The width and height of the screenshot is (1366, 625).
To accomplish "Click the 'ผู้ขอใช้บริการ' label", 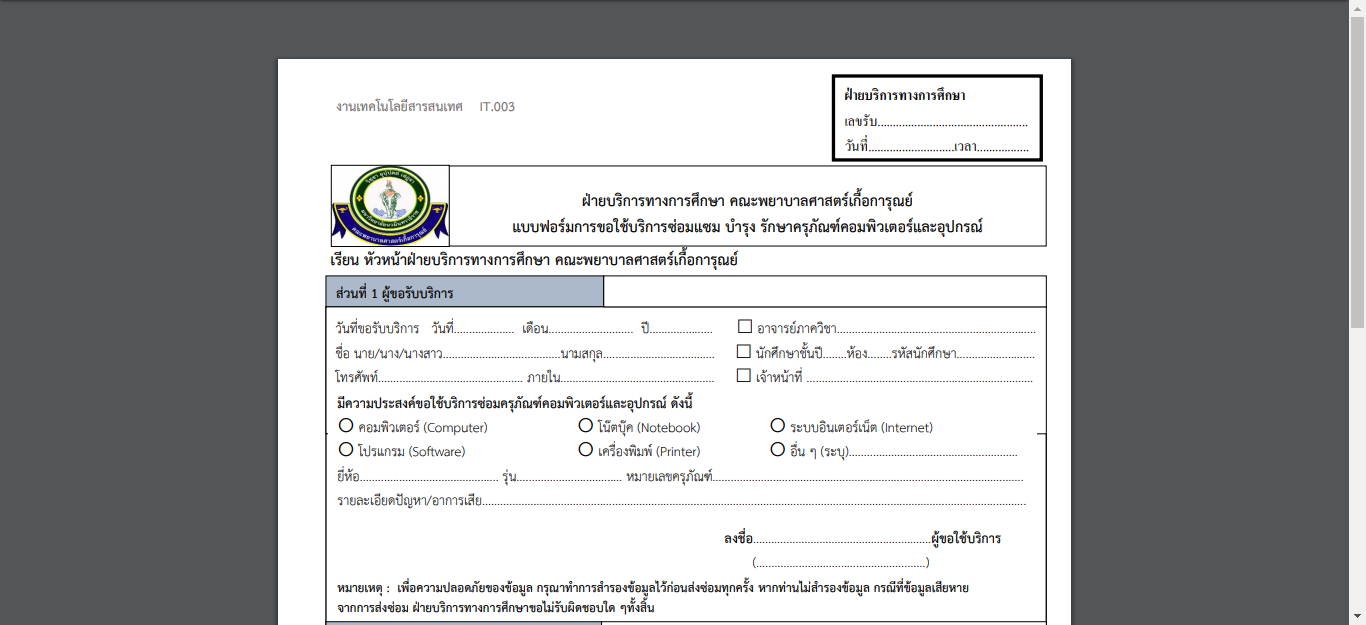I will 966,539.
